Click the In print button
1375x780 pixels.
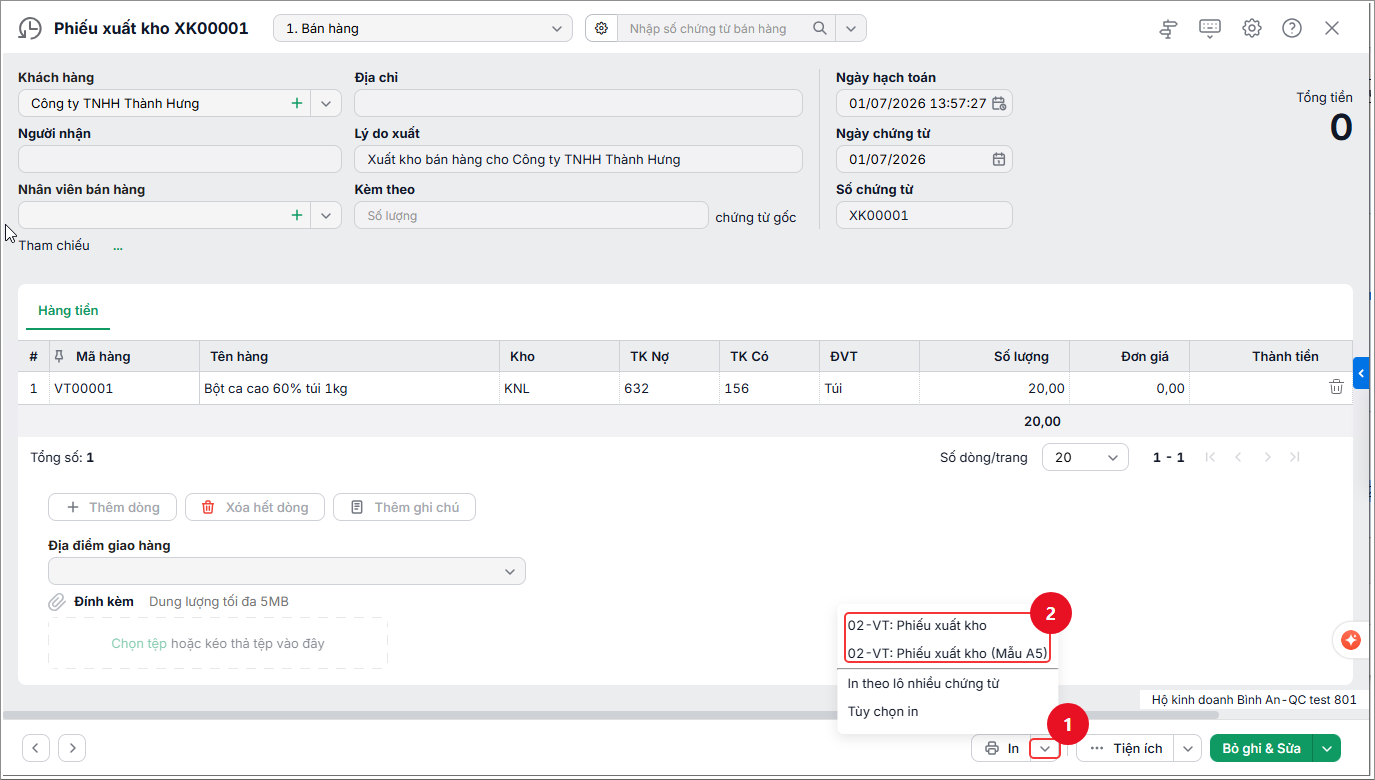[x=1001, y=748]
